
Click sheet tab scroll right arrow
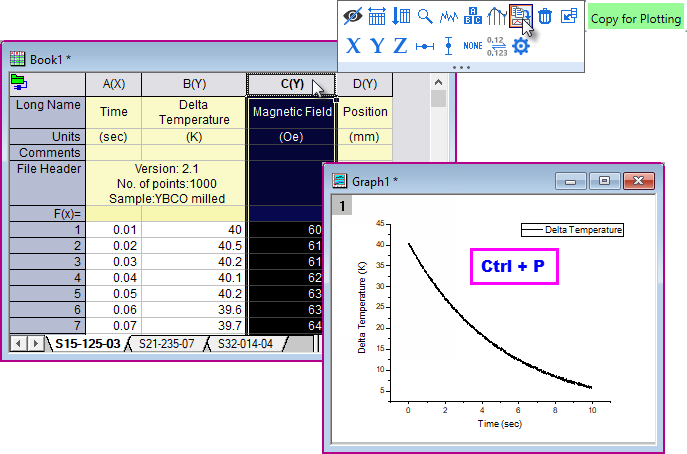tap(35, 344)
